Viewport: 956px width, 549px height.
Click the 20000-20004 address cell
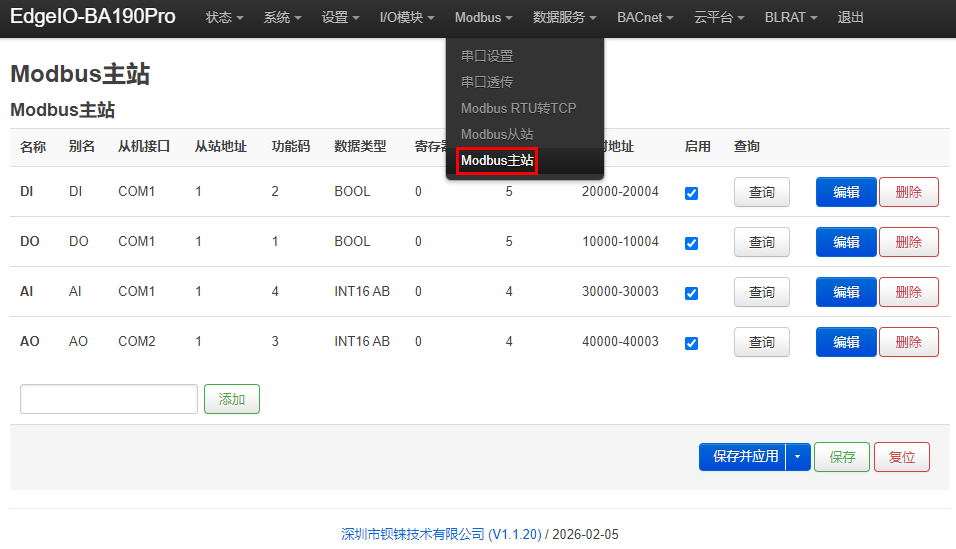(x=620, y=192)
